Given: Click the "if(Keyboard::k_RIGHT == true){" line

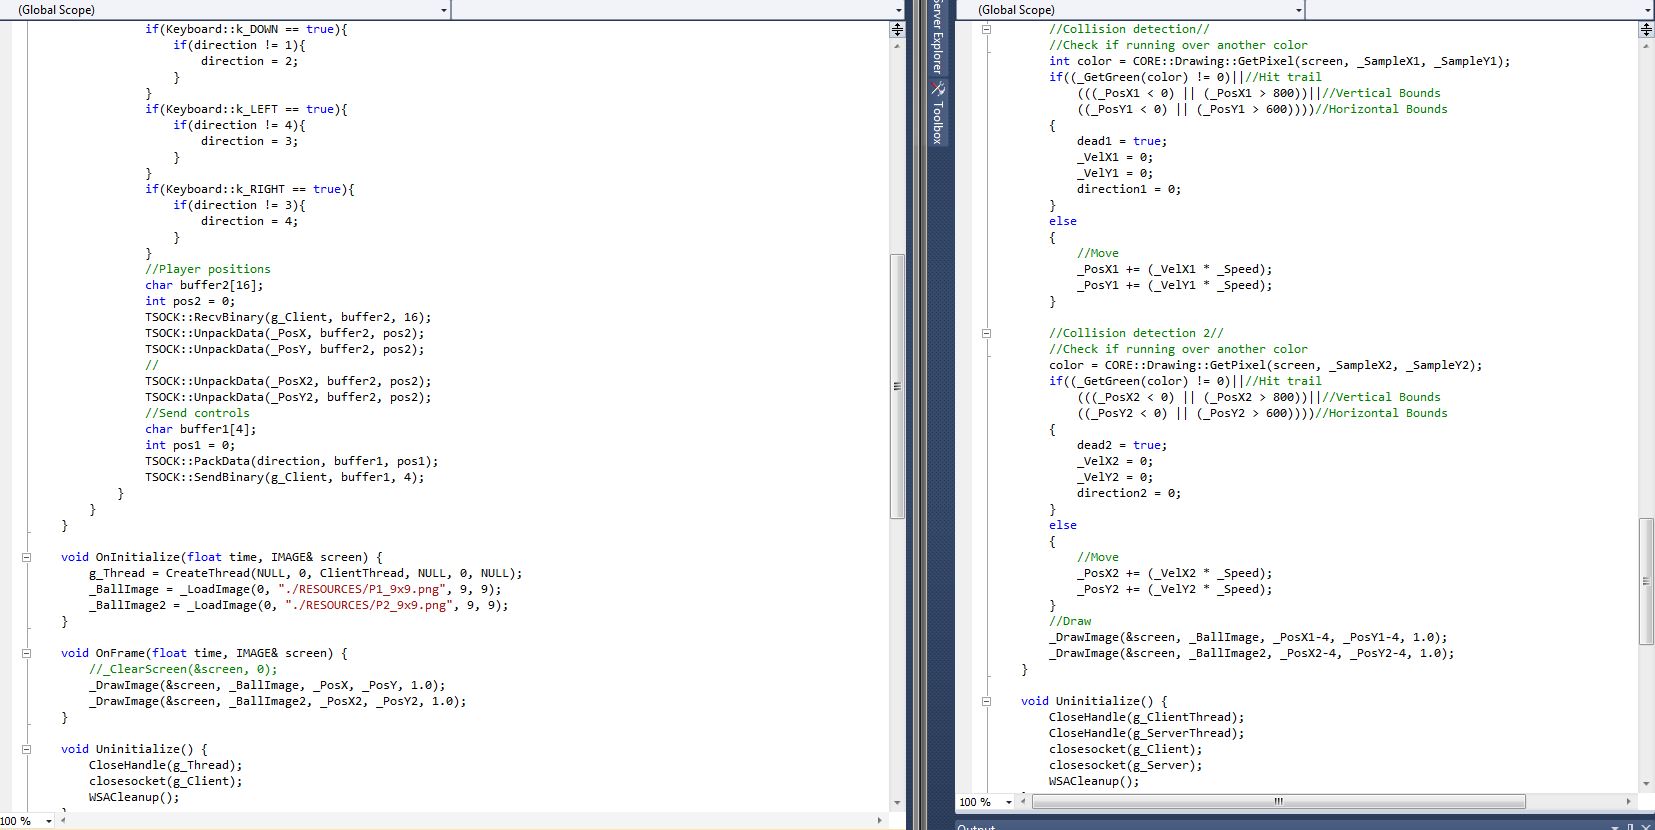Looking at the screenshot, I should pos(250,189).
